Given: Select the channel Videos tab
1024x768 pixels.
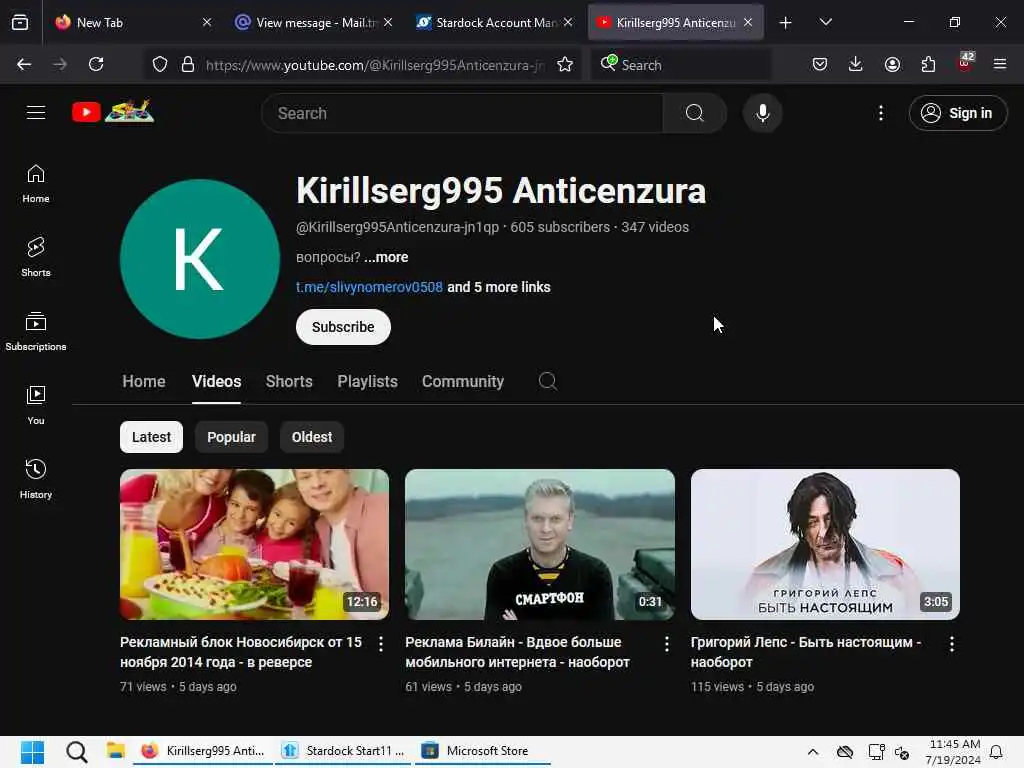Looking at the screenshot, I should 216,381.
